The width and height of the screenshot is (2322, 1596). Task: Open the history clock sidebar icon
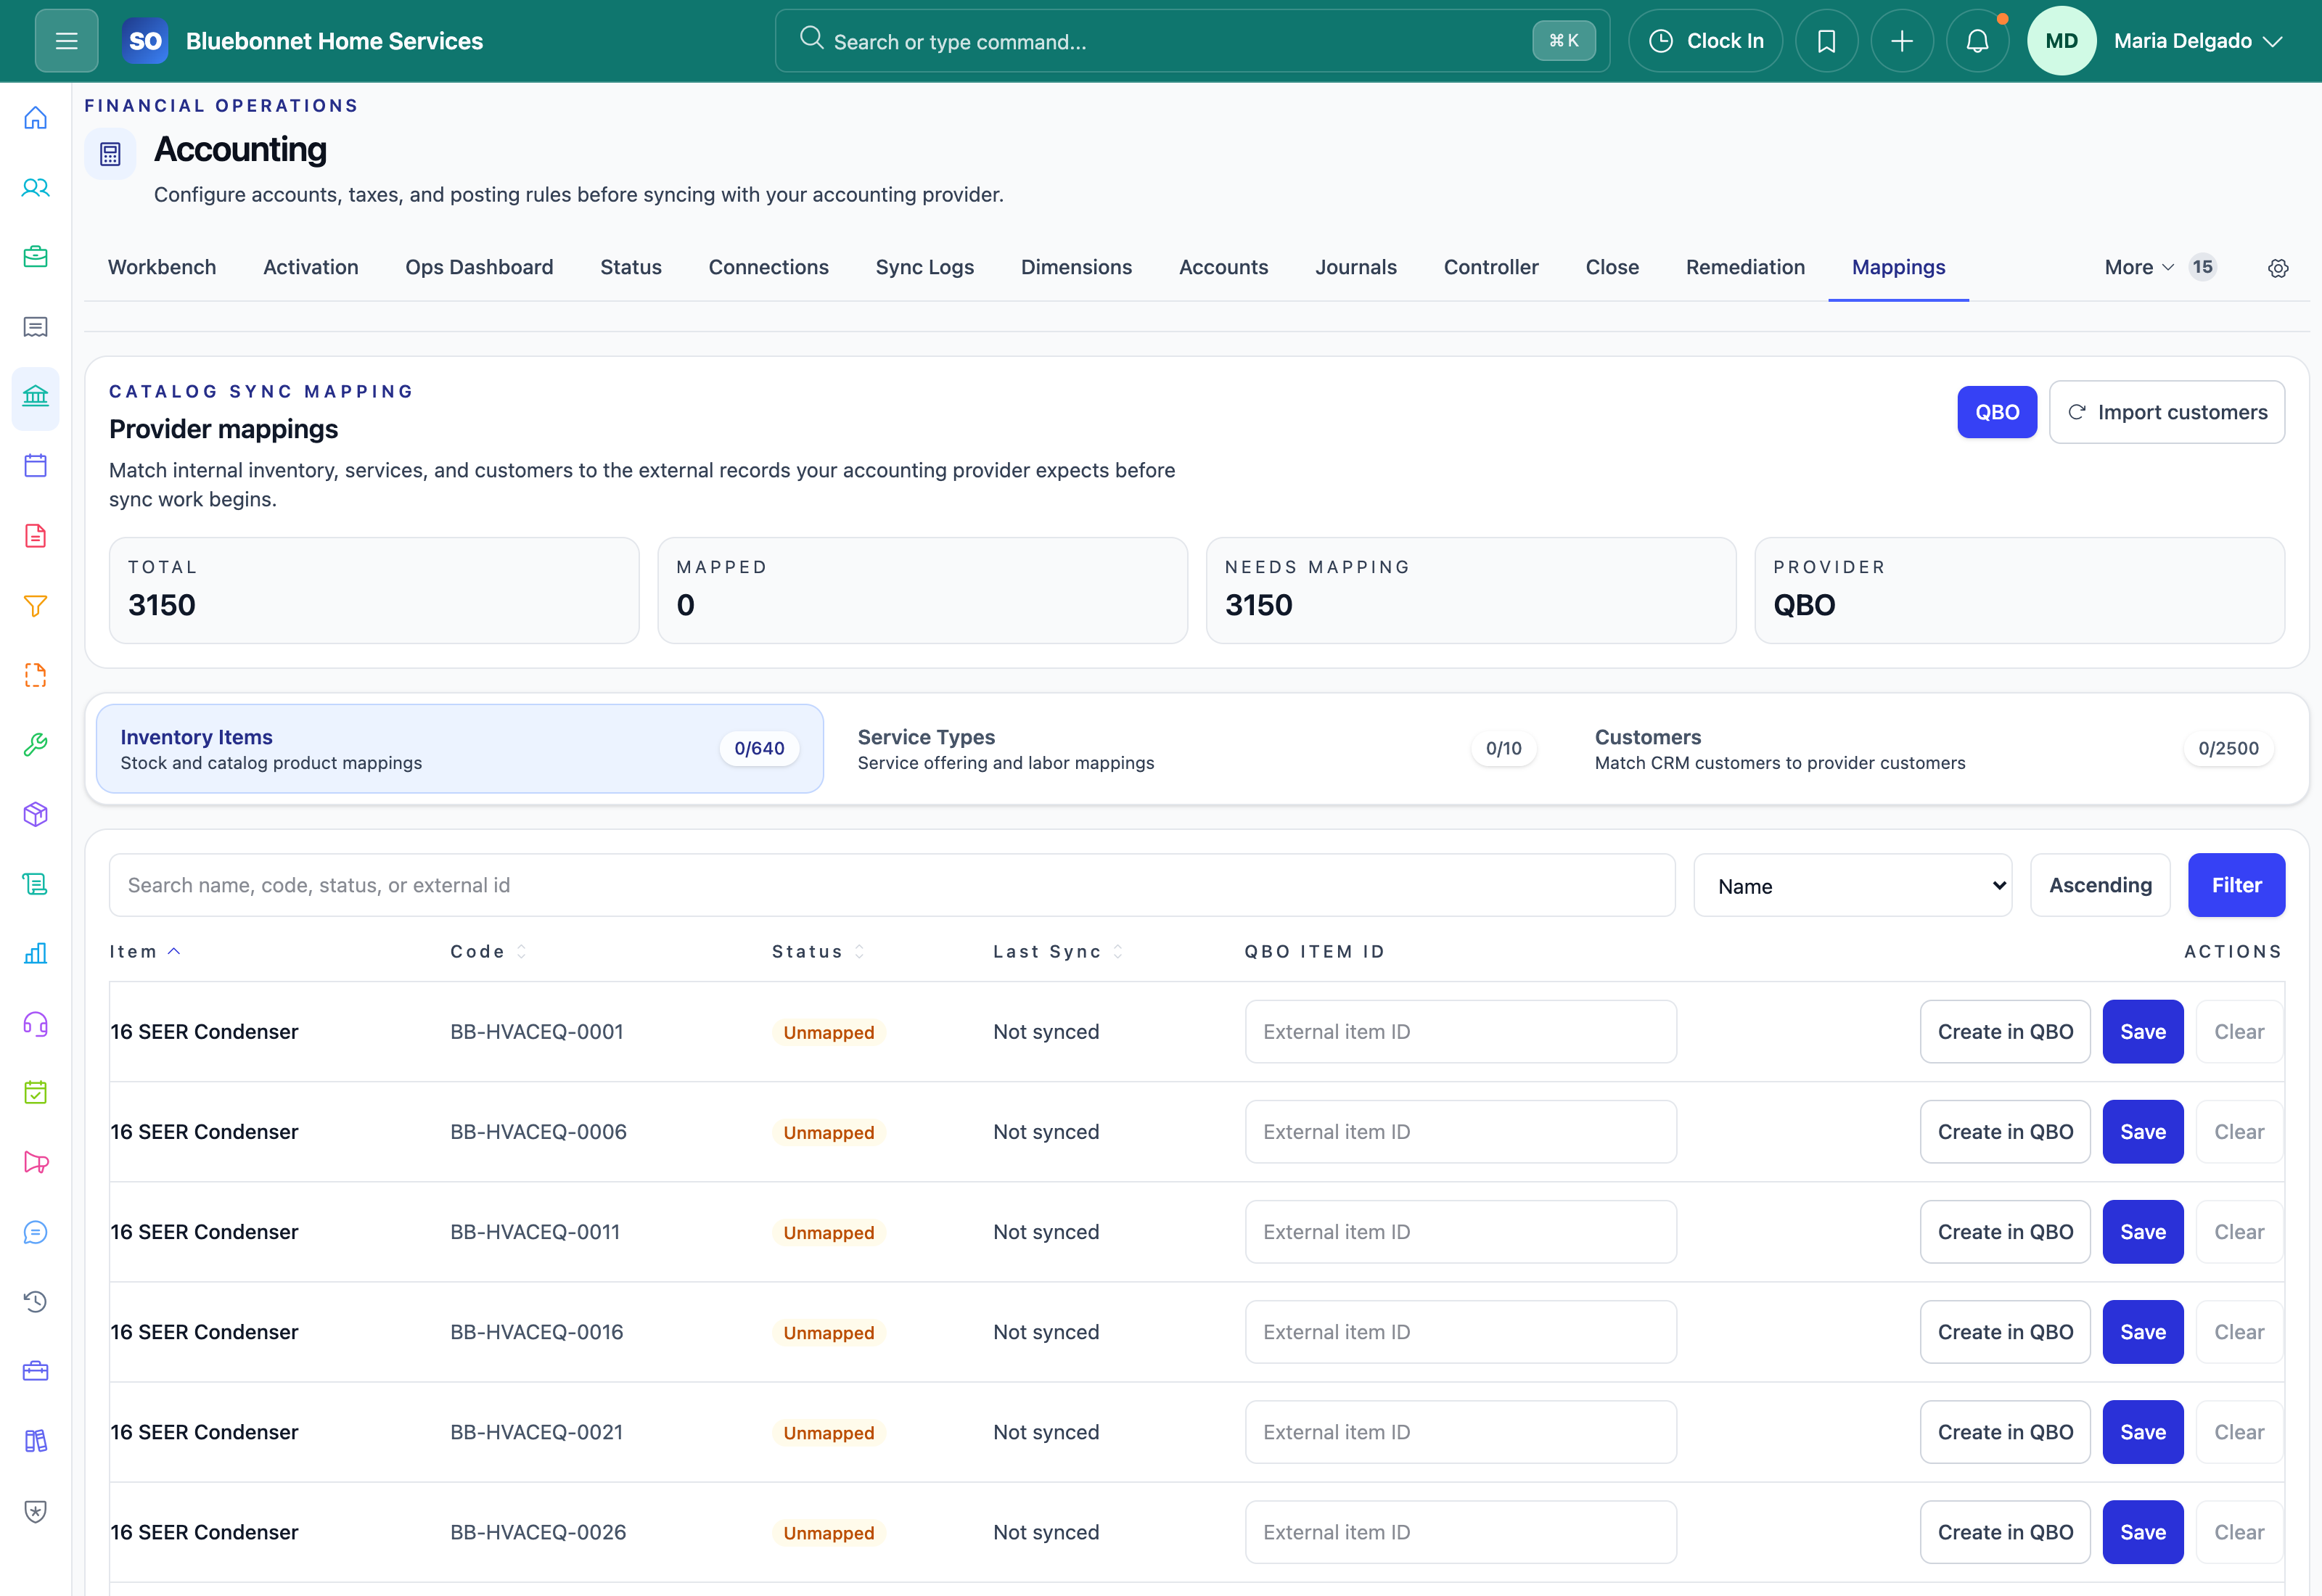[36, 1302]
